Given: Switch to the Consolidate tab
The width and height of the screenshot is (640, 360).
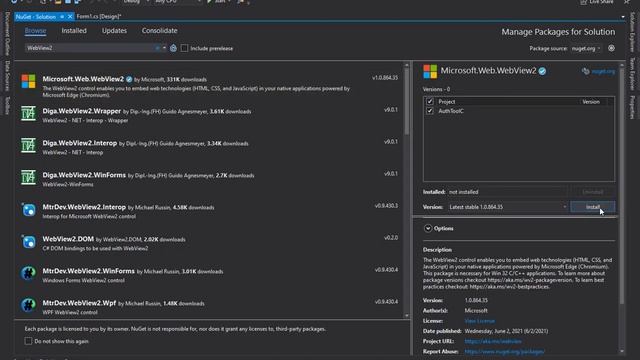Looking at the screenshot, I should tap(160, 31).
